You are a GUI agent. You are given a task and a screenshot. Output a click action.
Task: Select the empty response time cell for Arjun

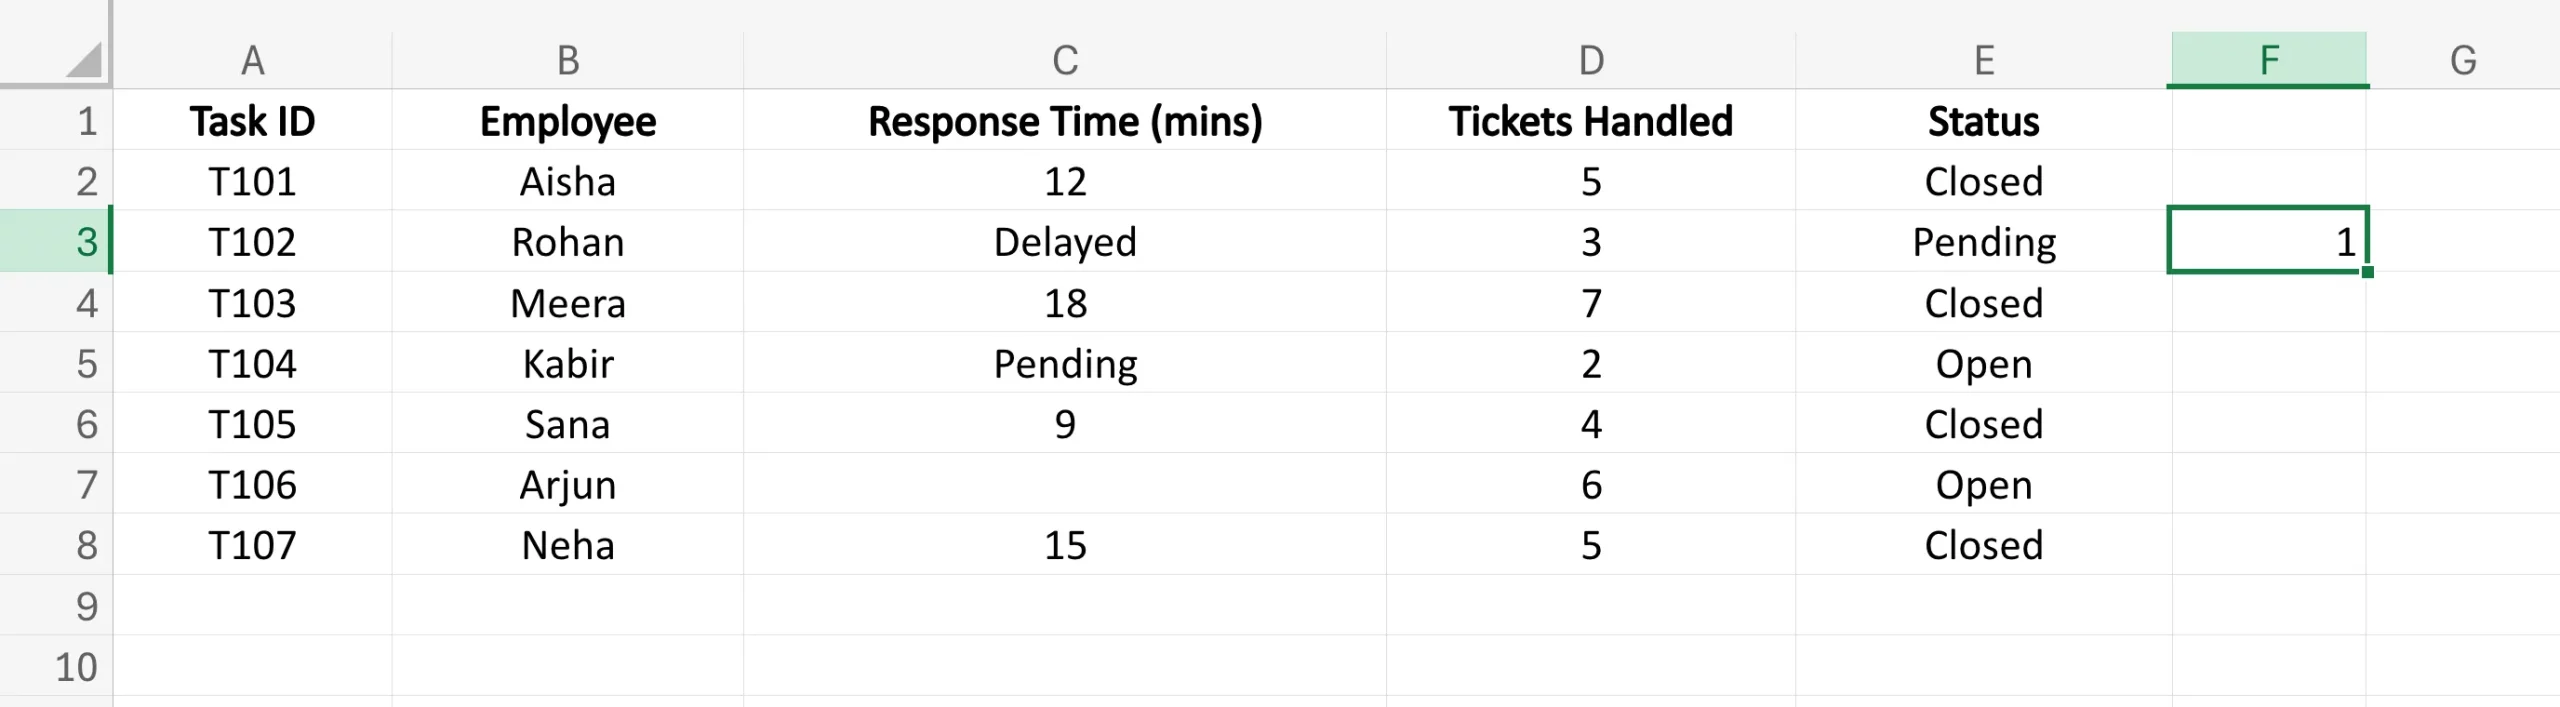[1065, 485]
